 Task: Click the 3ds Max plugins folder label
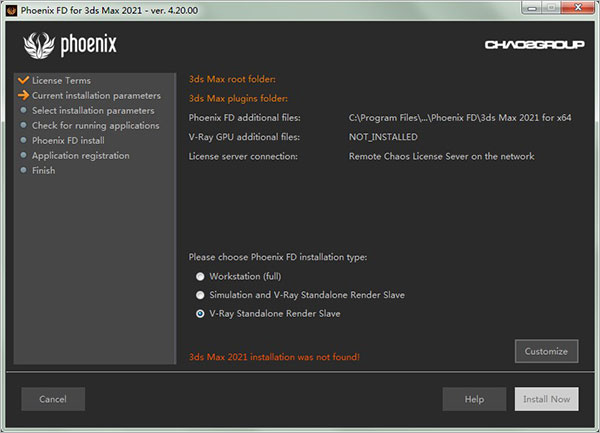coord(238,98)
